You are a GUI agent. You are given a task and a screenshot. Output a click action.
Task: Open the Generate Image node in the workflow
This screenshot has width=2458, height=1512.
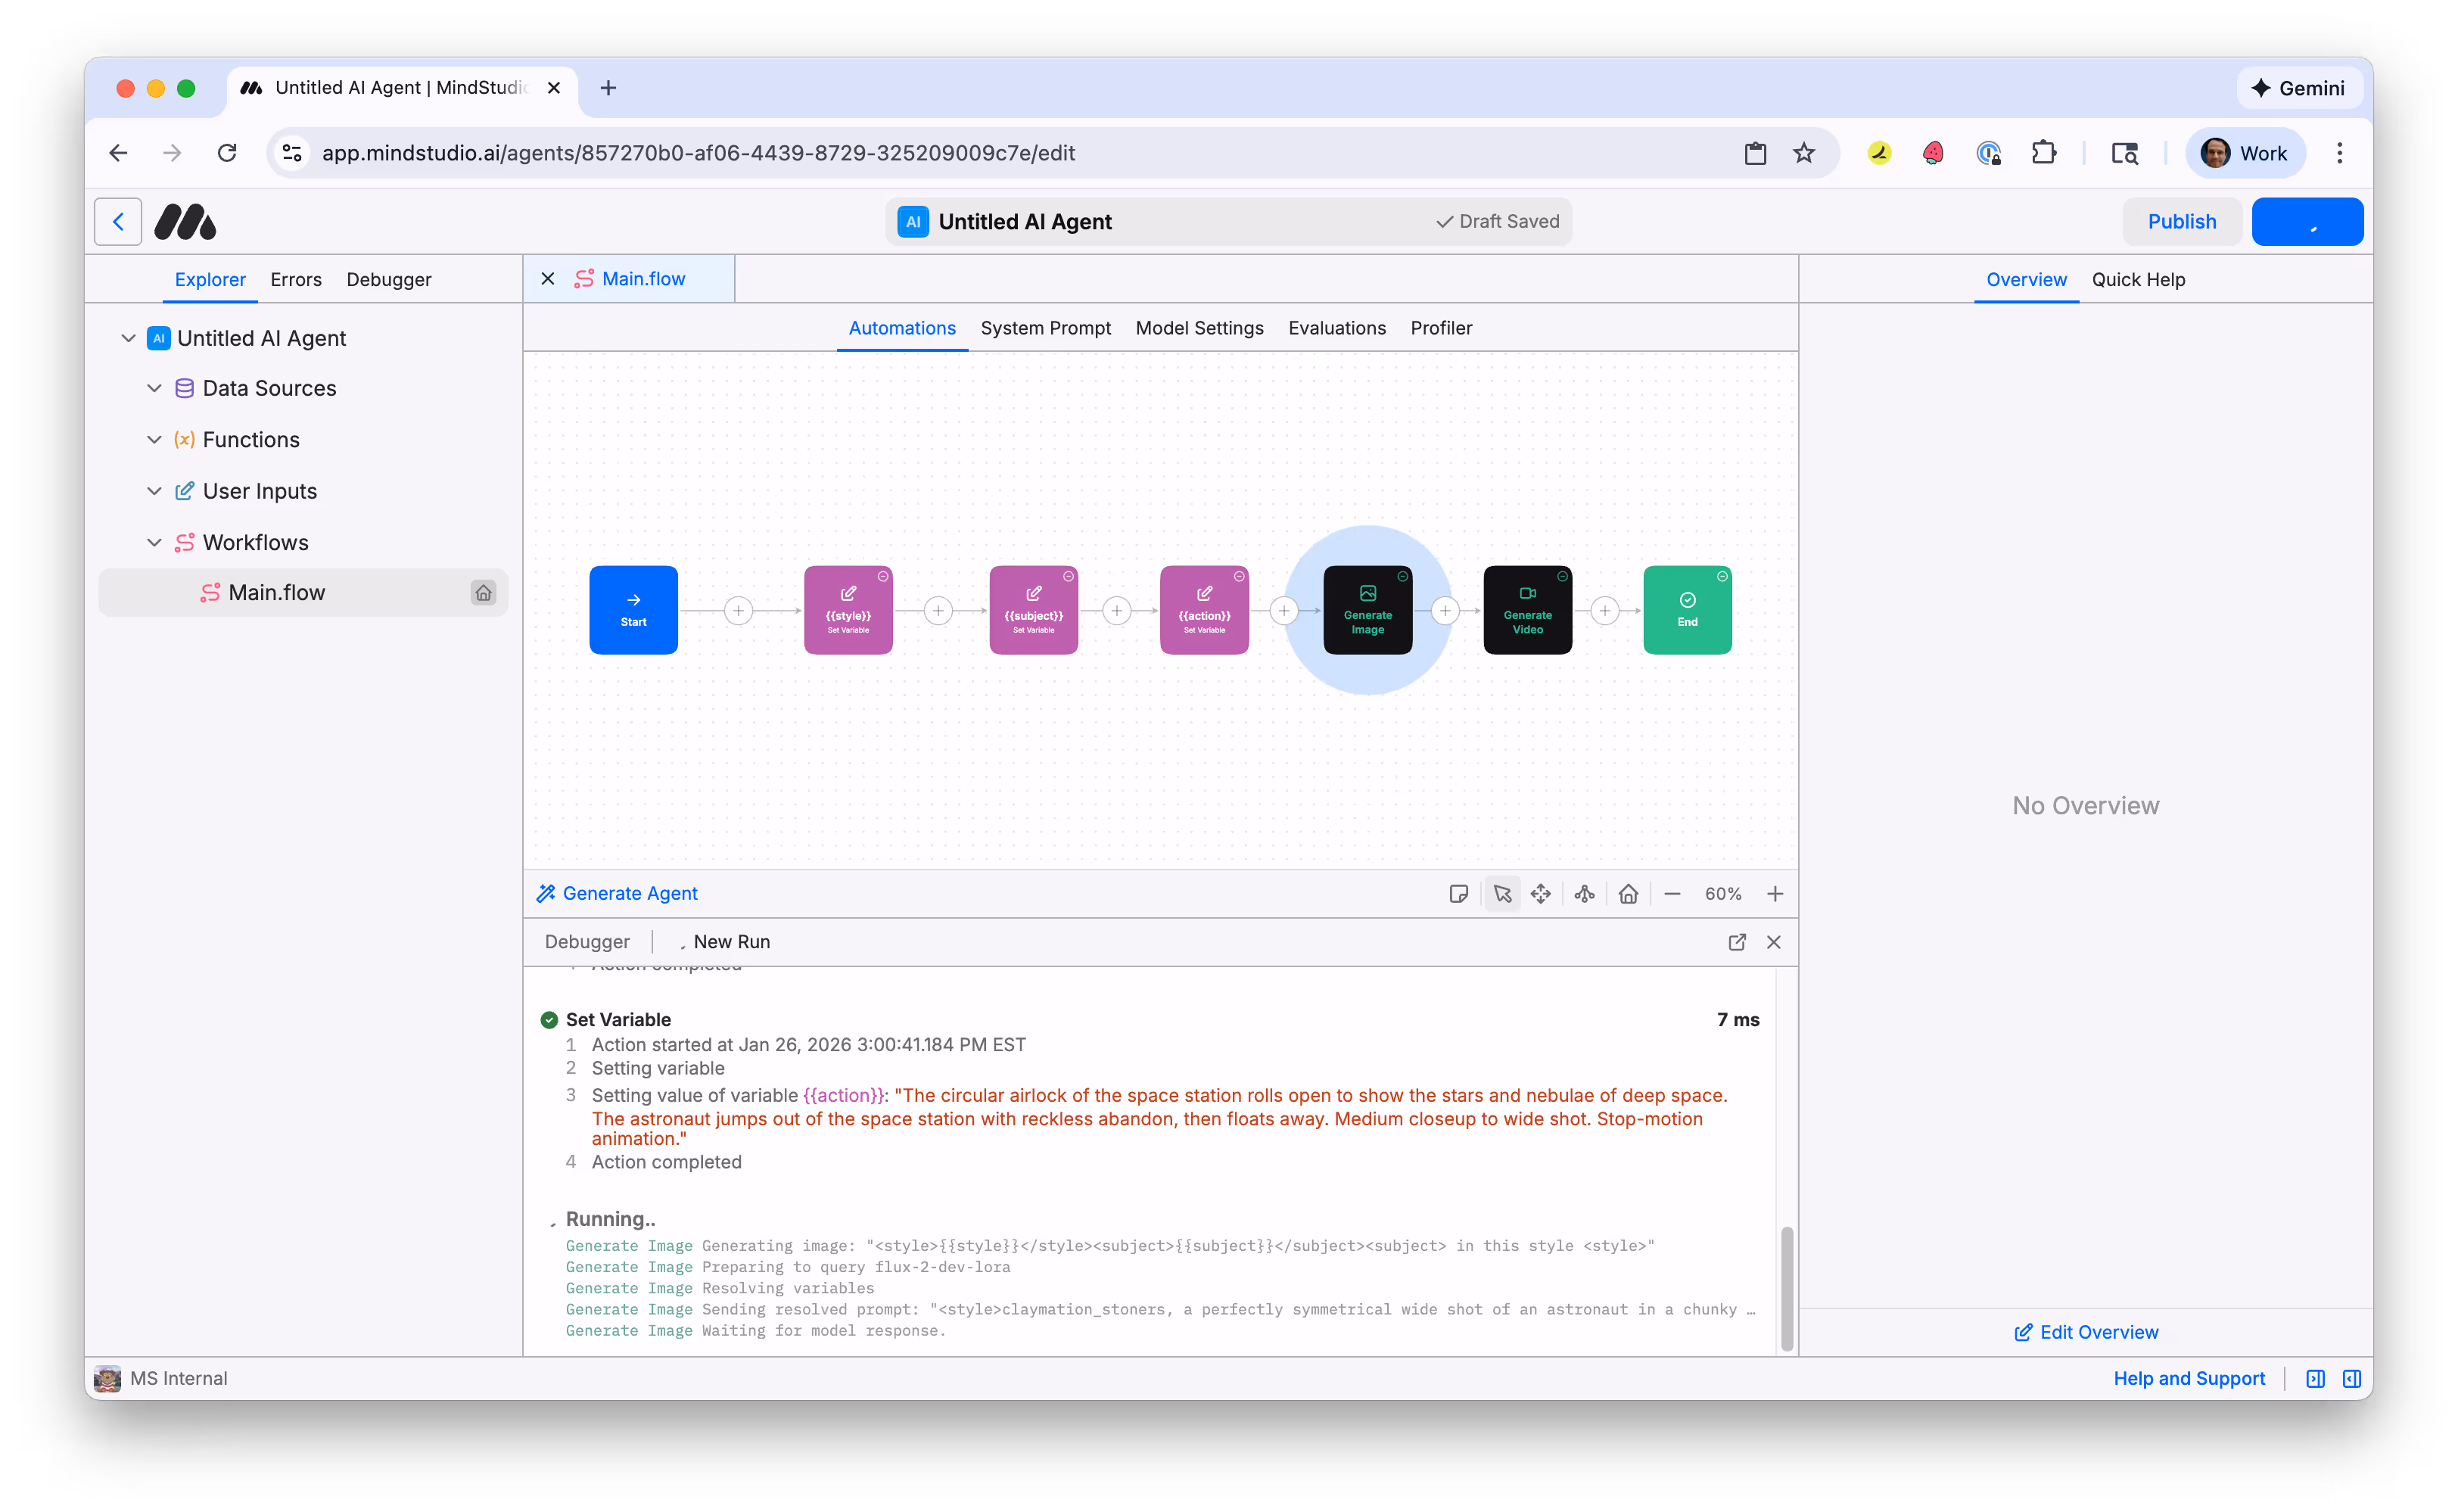click(1368, 610)
